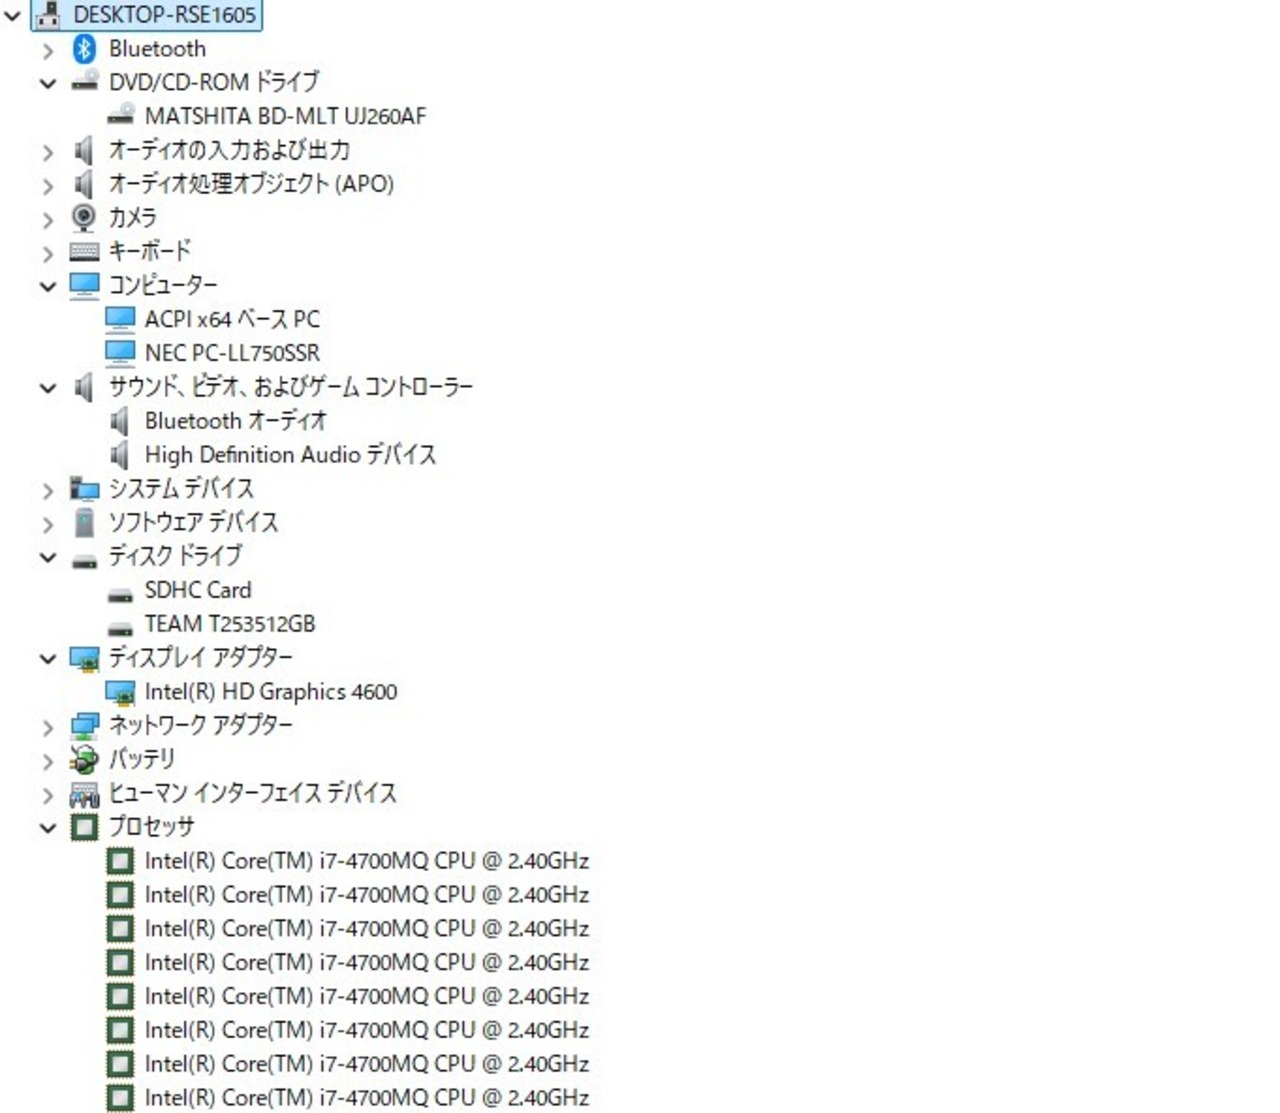1280x1113 pixels.
Task: Click the icon beside ディスプレイ アダプター
Action: point(85,658)
